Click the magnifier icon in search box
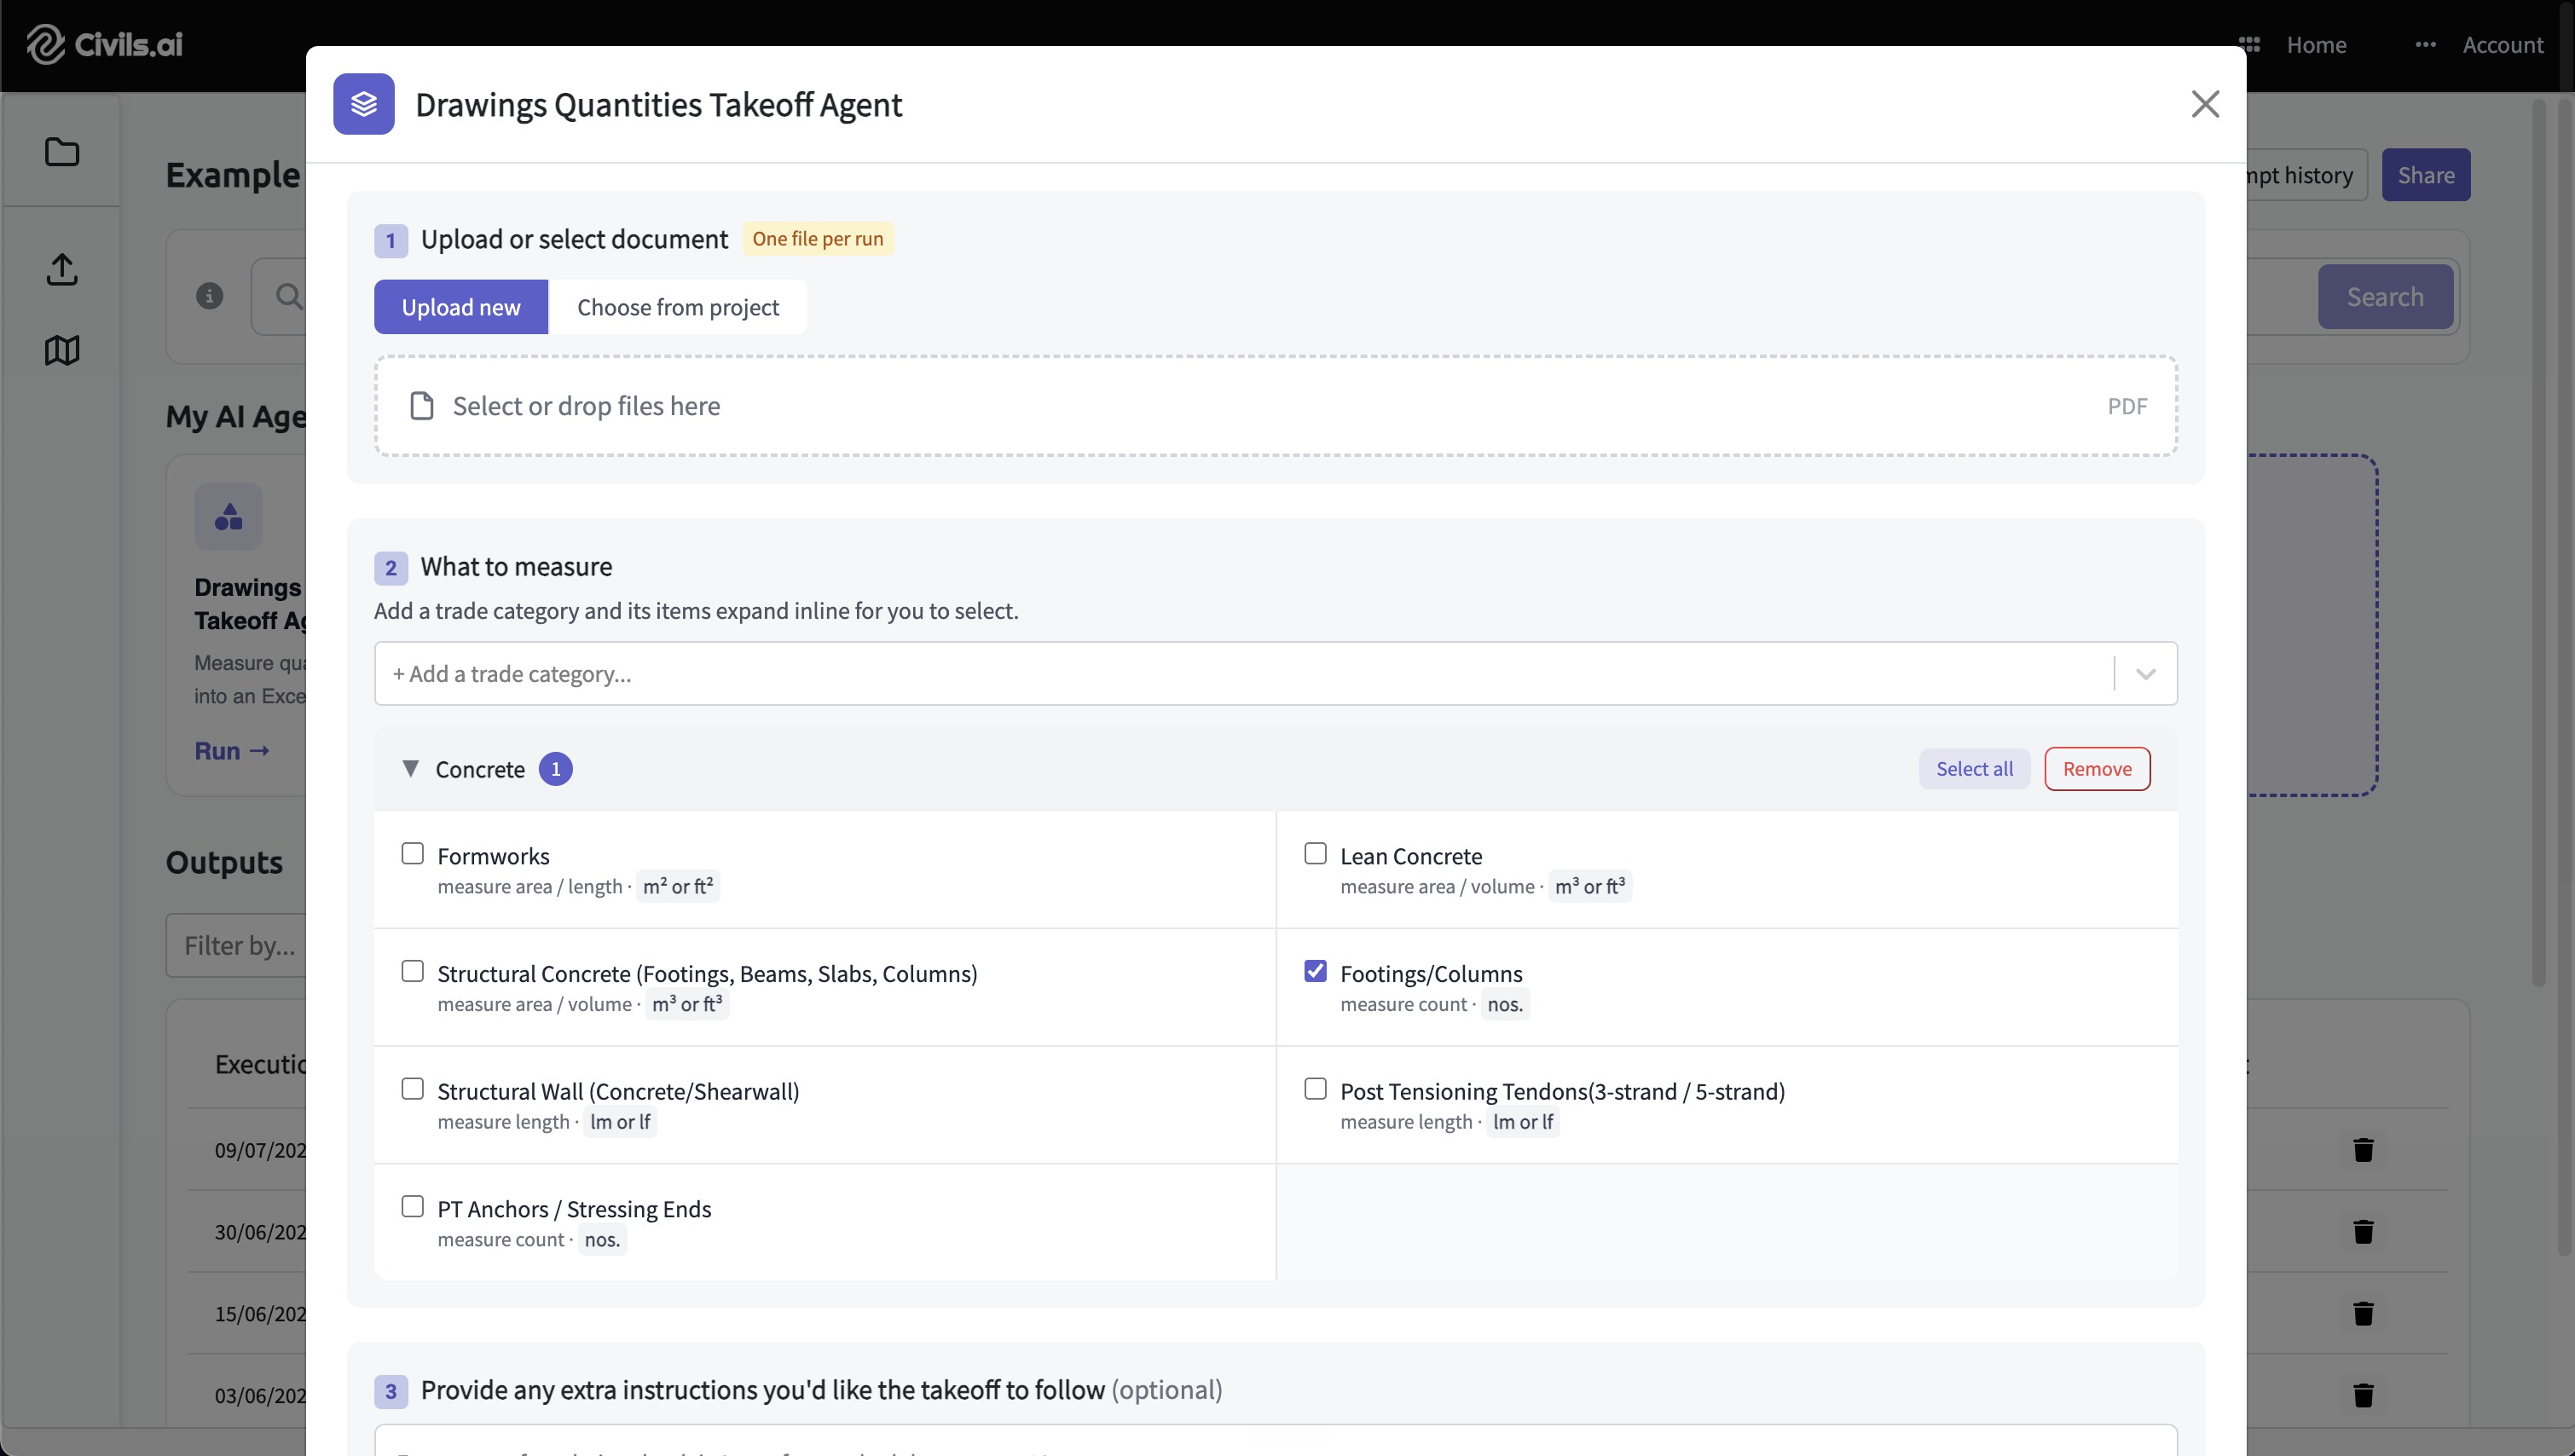The image size is (2575, 1456). [288, 296]
